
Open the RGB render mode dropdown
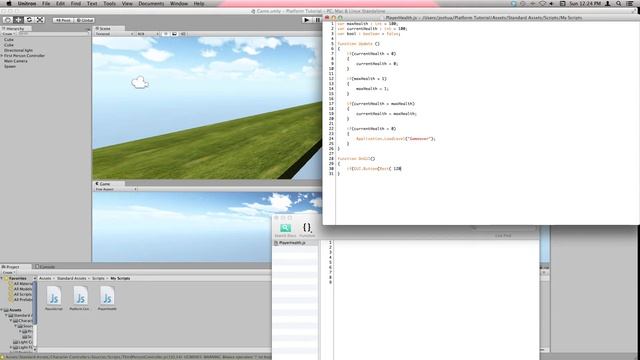[147, 34]
